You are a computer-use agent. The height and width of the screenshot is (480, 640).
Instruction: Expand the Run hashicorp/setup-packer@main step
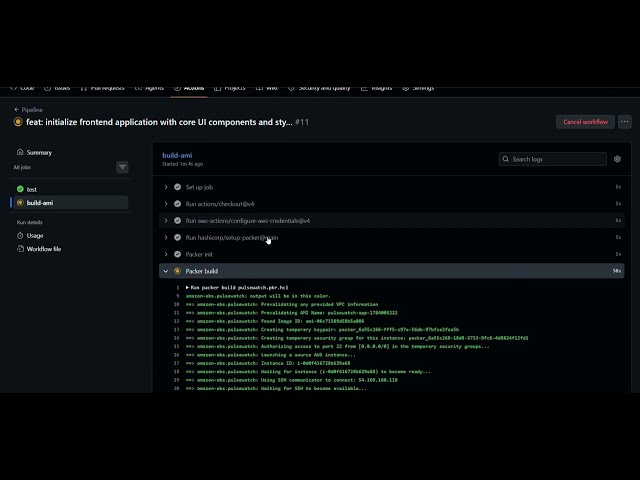pyautogui.click(x=391, y=238)
